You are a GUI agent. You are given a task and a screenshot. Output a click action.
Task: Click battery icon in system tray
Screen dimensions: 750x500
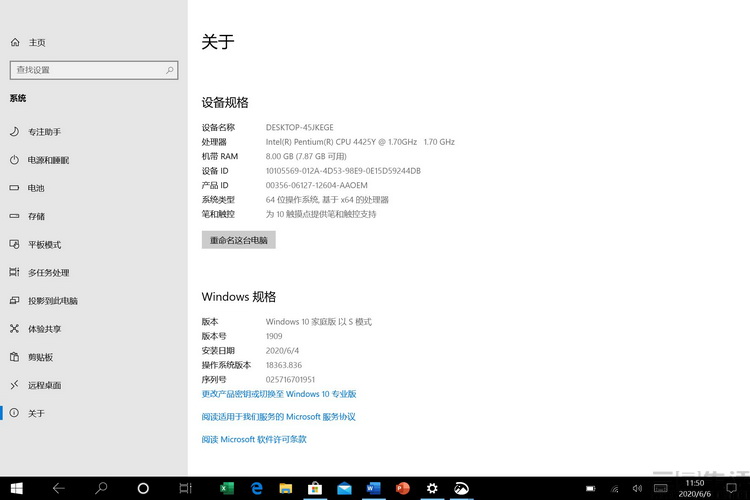click(x=591, y=489)
